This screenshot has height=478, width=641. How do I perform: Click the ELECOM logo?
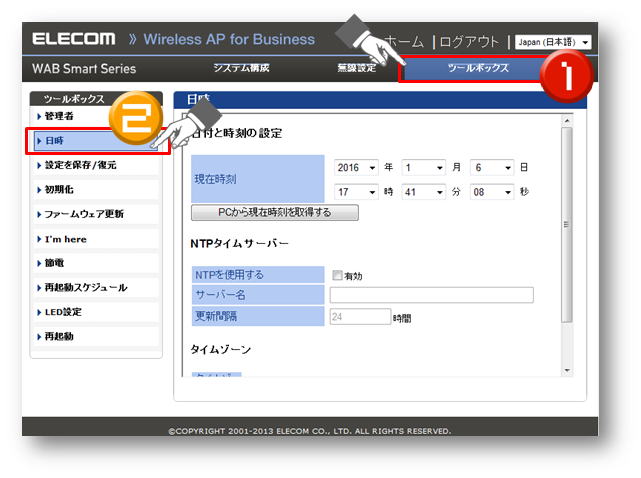pyautogui.click(x=74, y=39)
